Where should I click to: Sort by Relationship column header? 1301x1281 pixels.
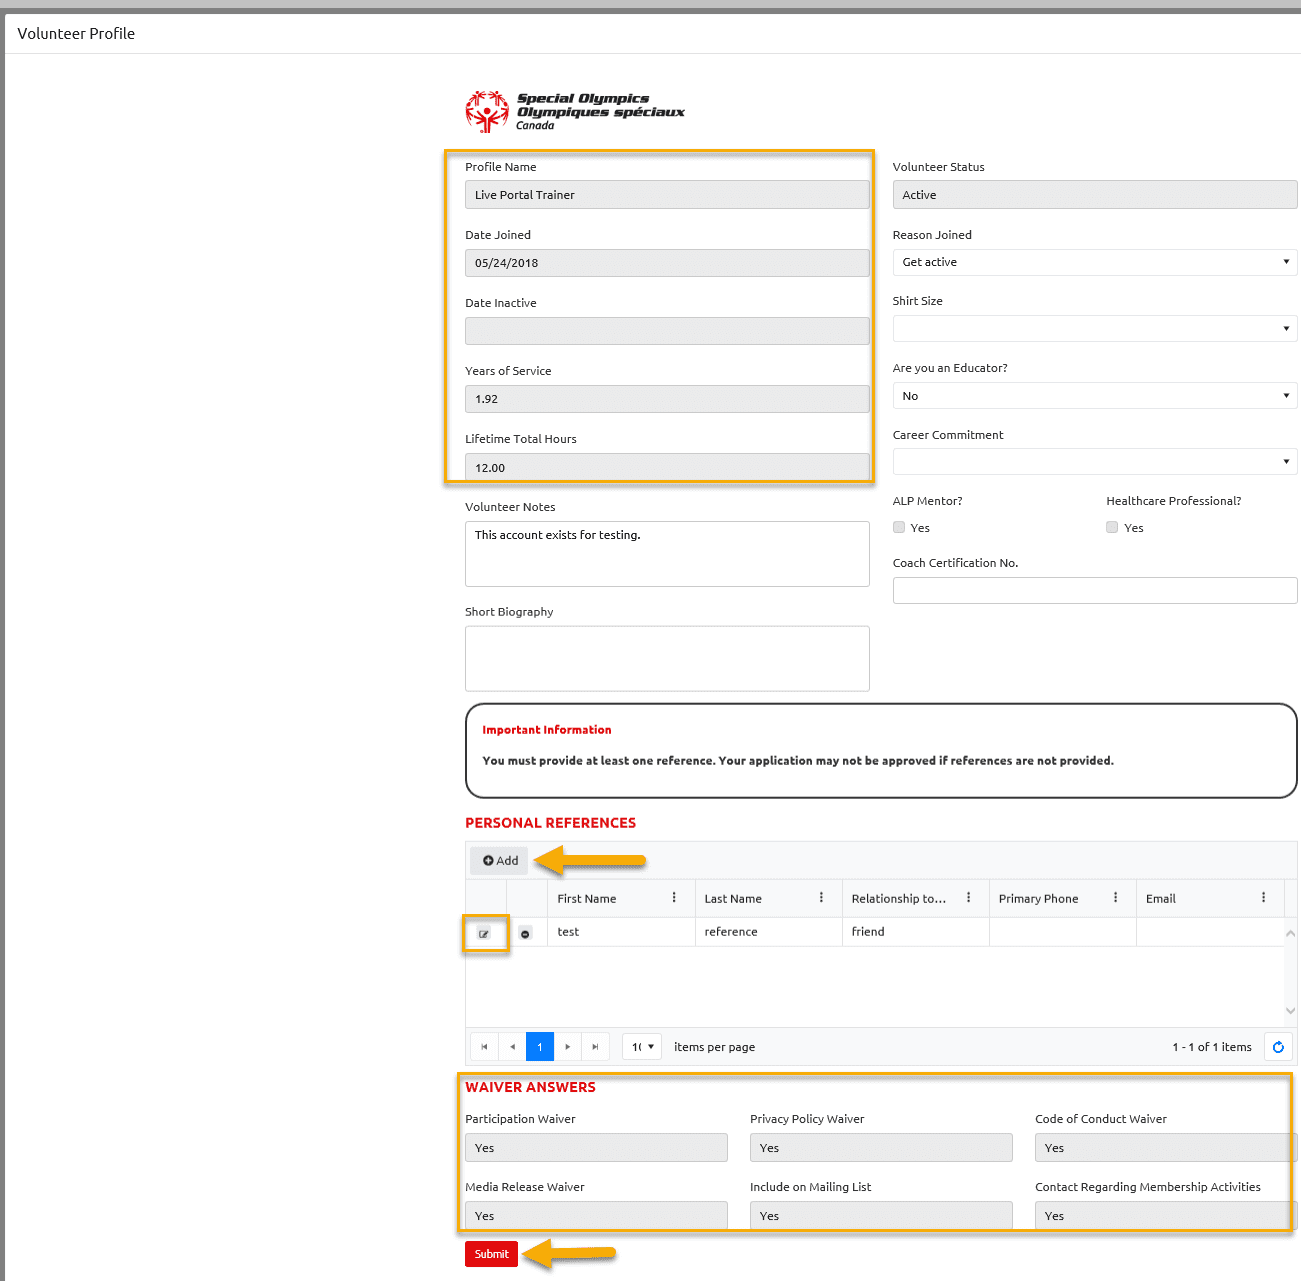click(898, 899)
